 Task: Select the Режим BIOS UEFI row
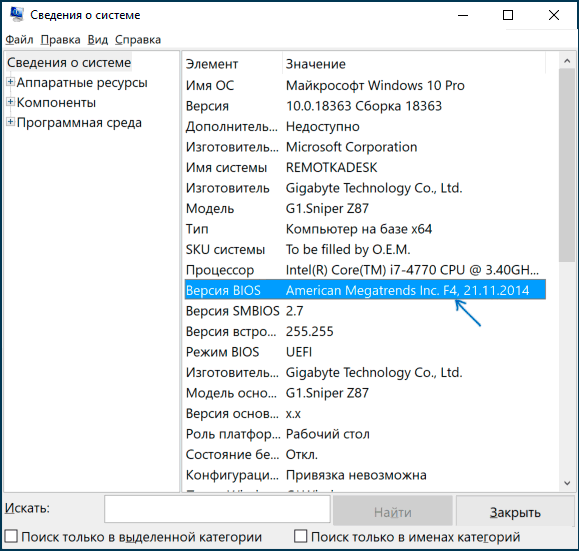point(365,352)
